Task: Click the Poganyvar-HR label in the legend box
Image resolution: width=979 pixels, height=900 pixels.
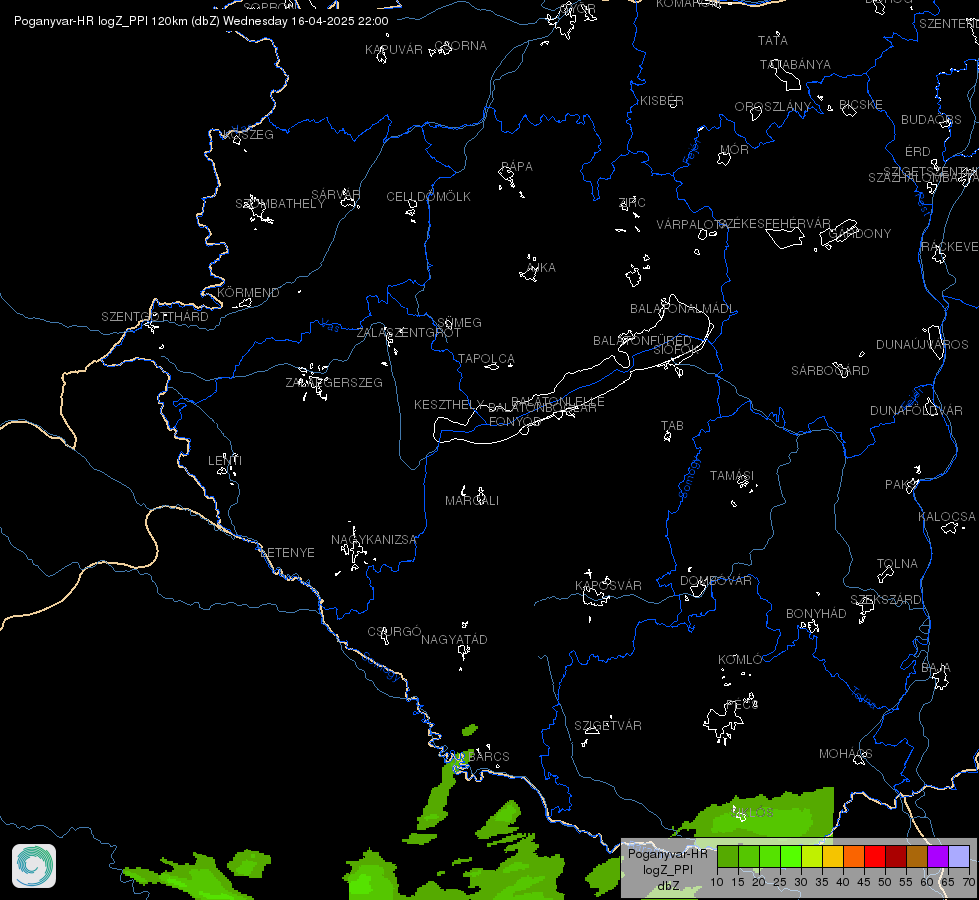Action: click(667, 854)
